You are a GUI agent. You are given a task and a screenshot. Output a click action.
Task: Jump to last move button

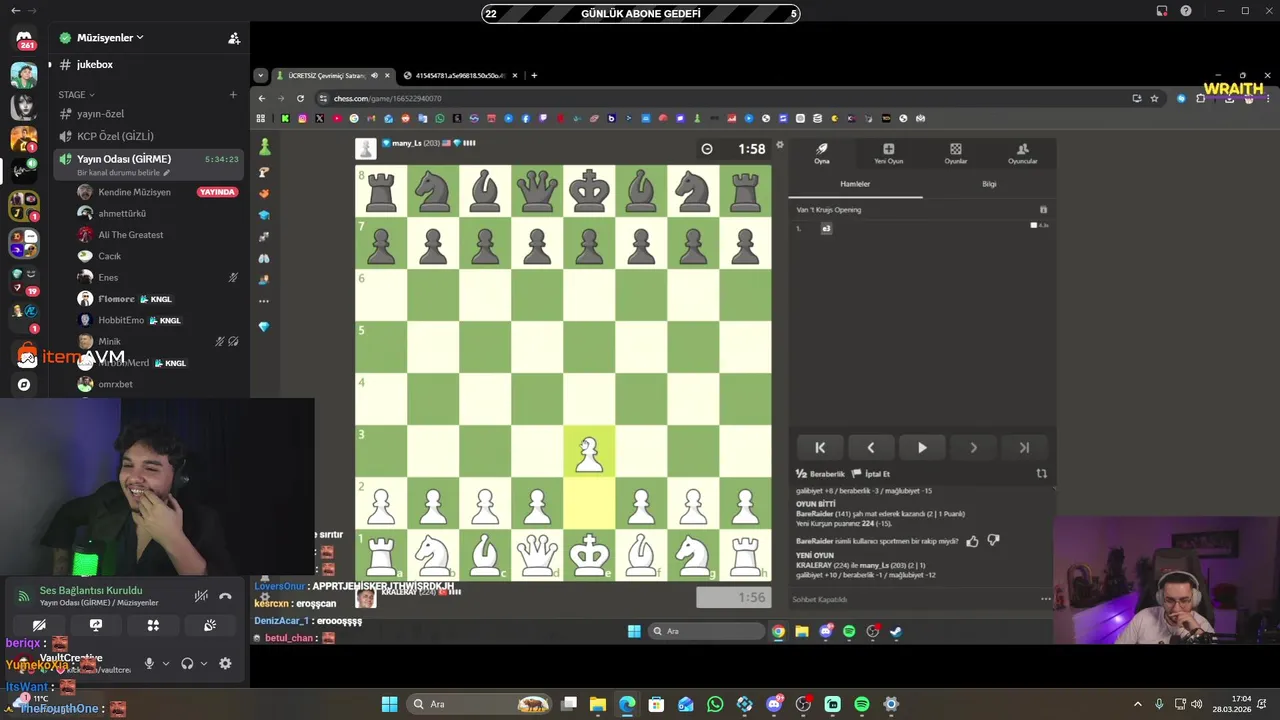pyautogui.click(x=1024, y=448)
